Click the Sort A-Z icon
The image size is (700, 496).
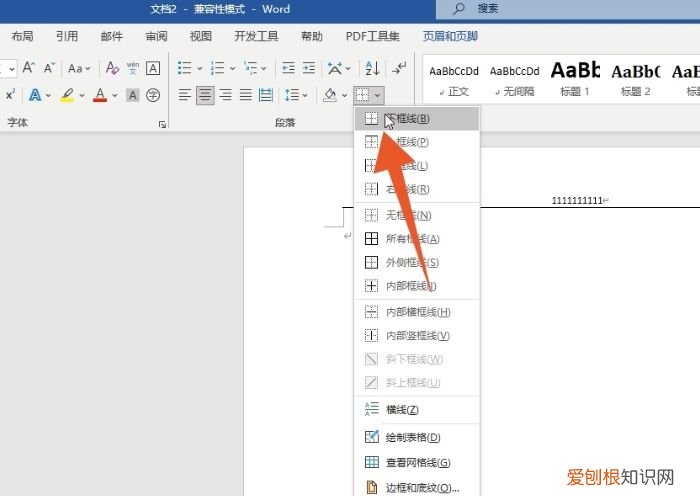372,68
